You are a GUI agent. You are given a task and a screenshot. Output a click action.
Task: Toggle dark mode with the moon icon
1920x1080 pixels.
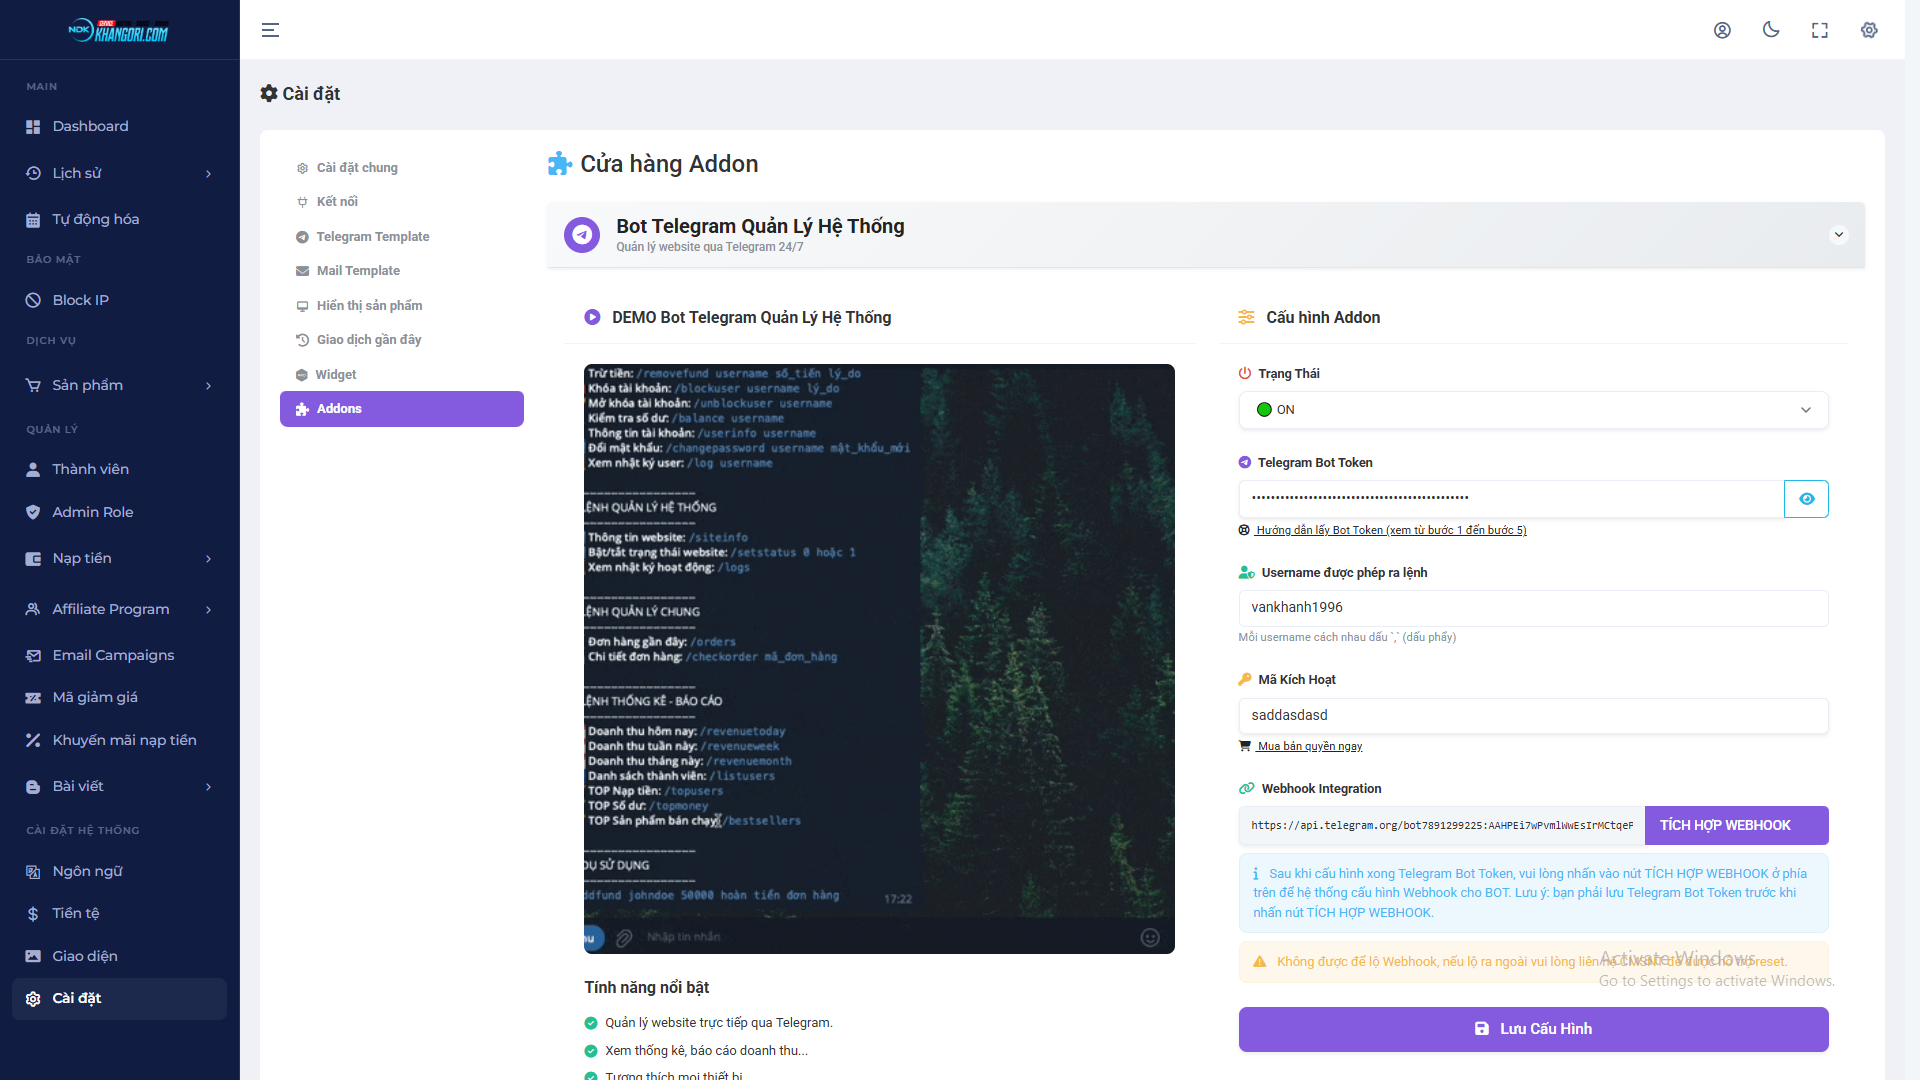click(x=1771, y=30)
